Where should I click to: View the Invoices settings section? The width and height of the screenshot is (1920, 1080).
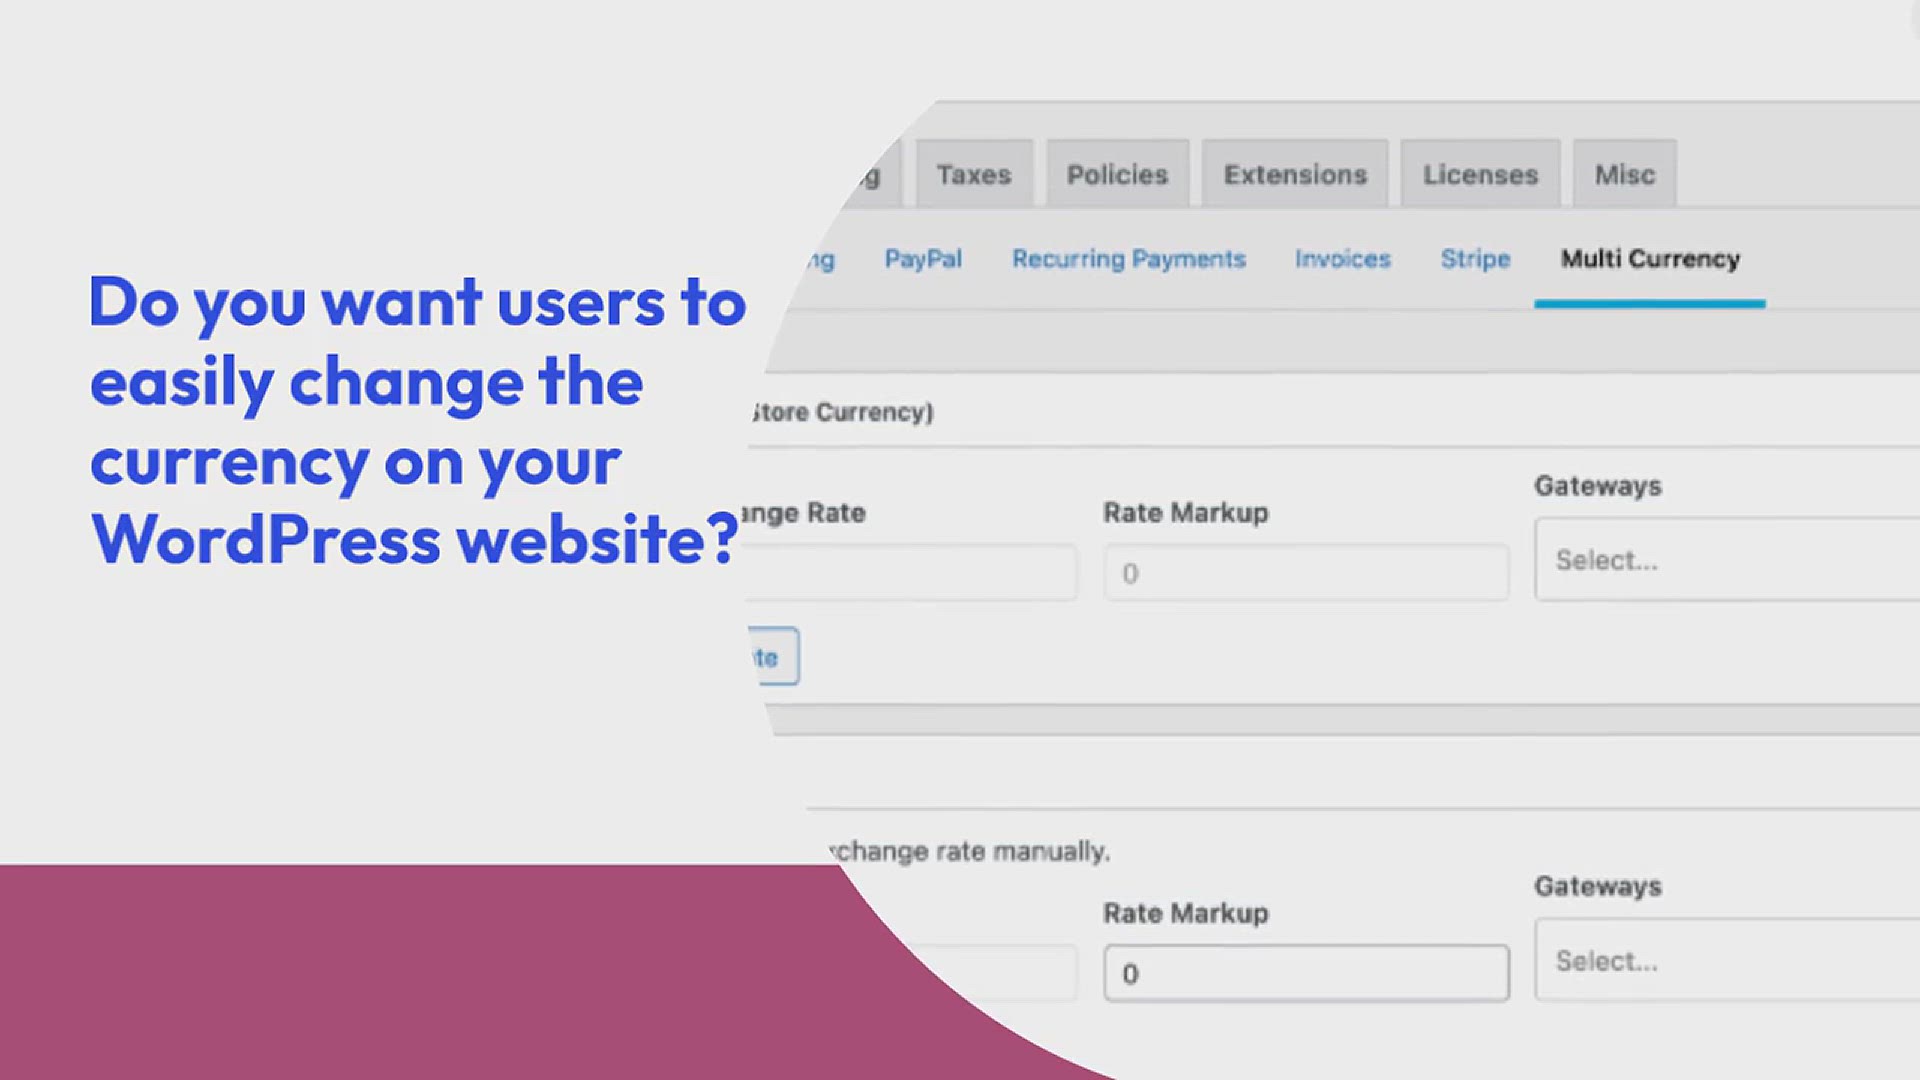(x=1342, y=259)
